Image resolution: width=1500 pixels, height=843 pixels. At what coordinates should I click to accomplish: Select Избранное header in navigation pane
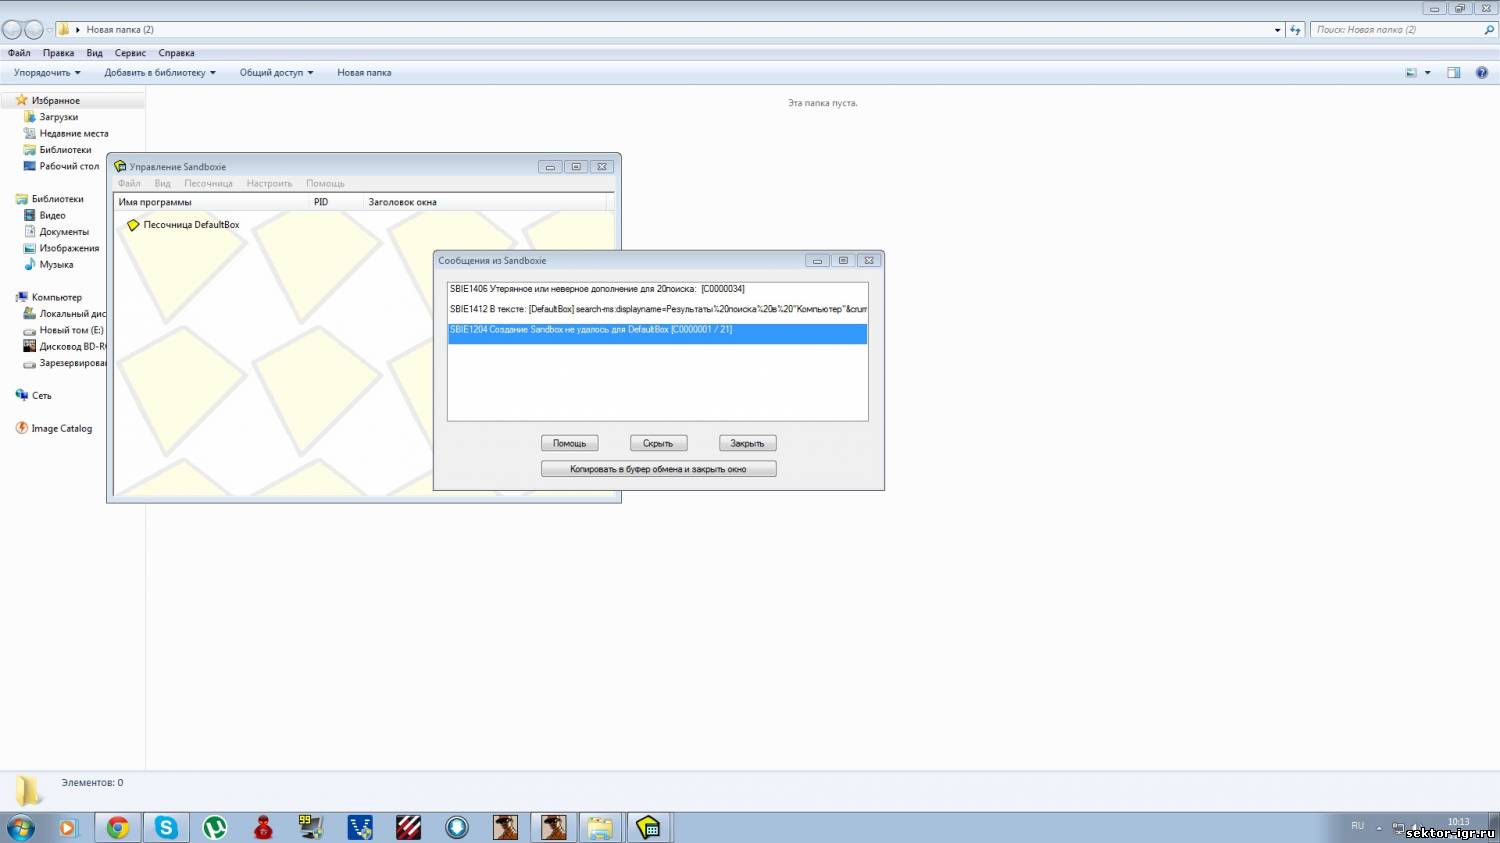pyautogui.click(x=55, y=101)
